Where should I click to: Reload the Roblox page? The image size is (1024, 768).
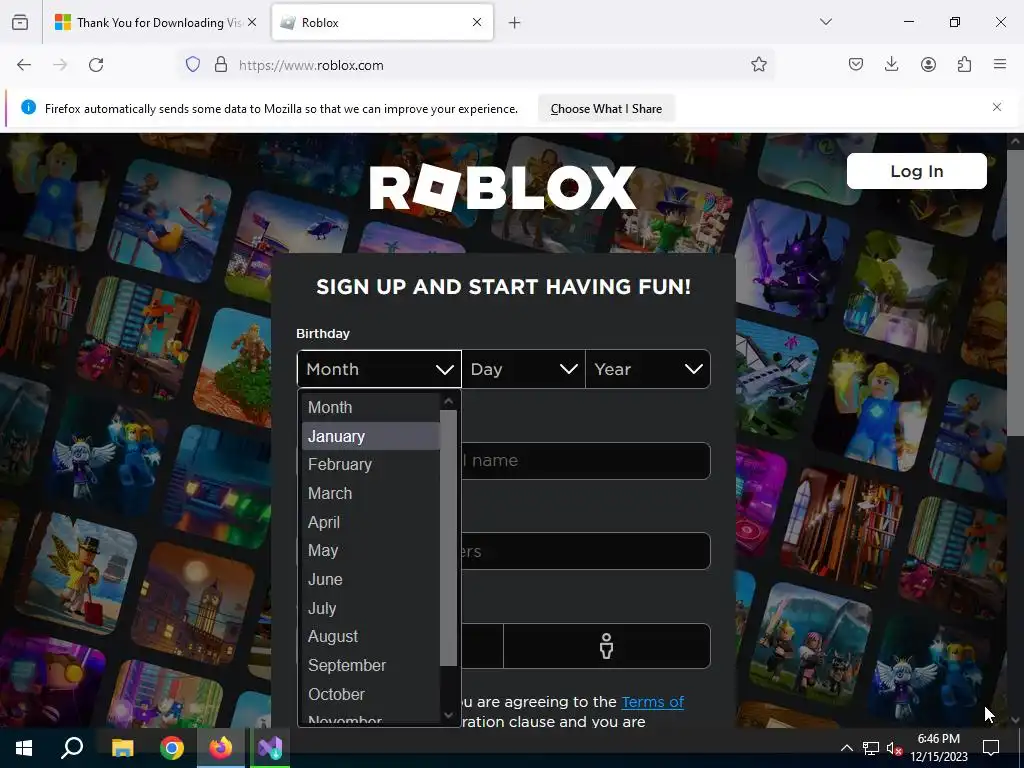coord(96,65)
